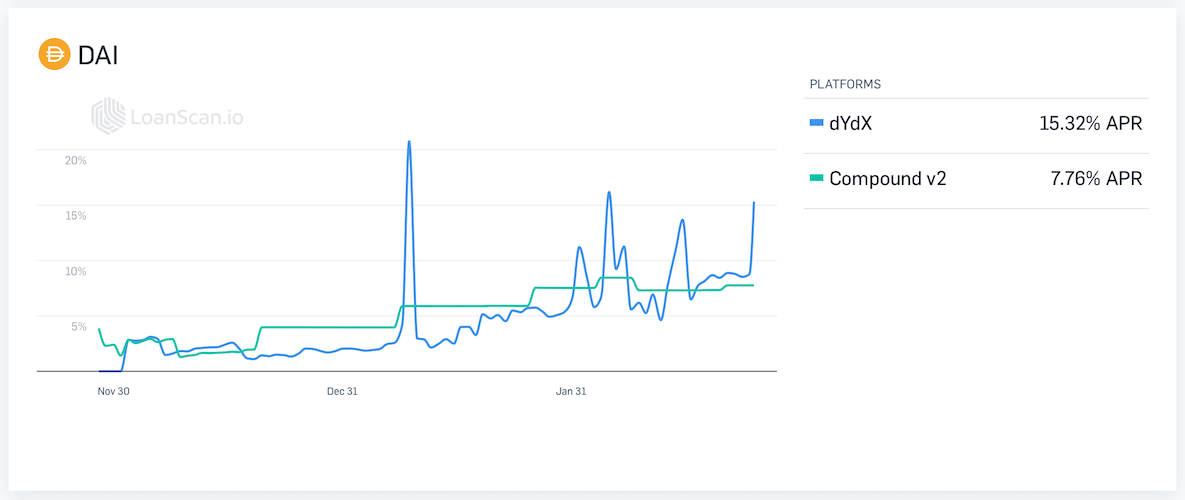Click the blue dYdX legend swatch
1185x500 pixels.
point(816,124)
